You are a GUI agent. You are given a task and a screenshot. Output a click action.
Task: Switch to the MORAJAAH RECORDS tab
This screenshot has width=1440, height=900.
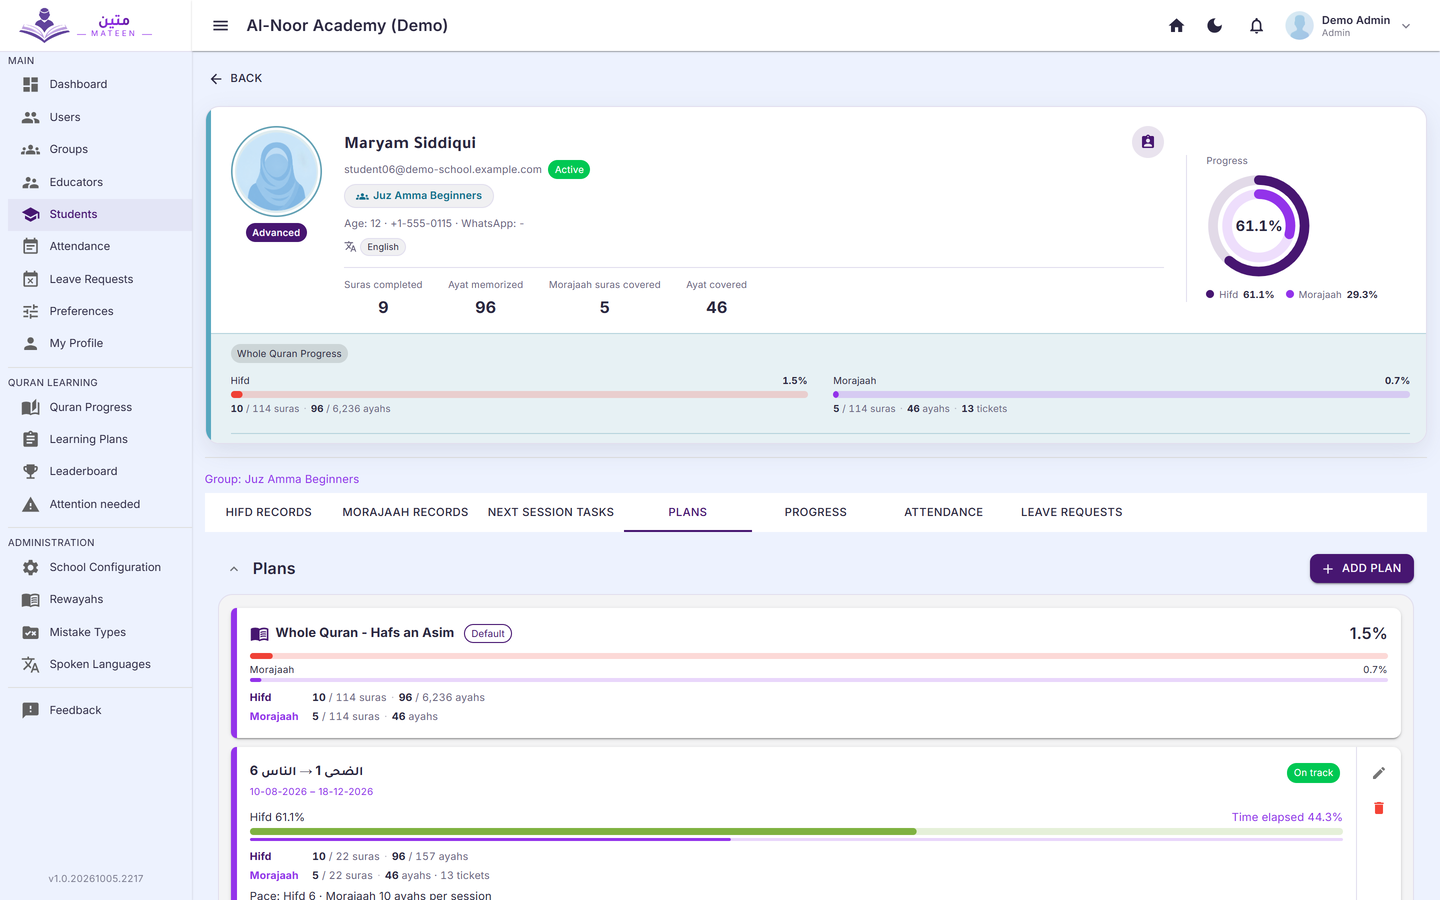[405, 512]
